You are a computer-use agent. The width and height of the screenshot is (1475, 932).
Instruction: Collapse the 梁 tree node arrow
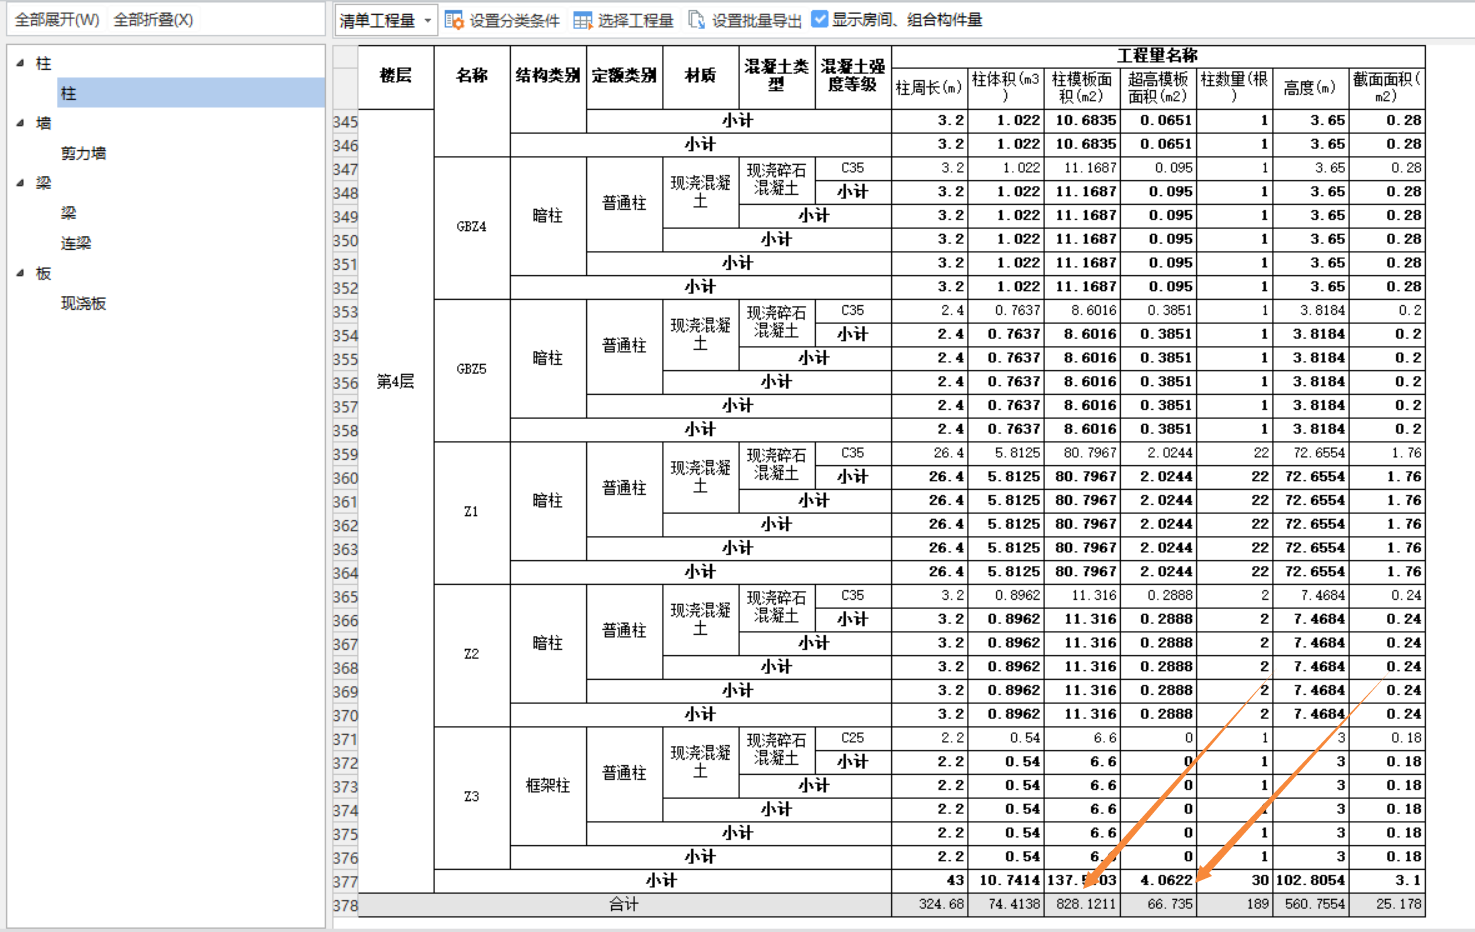(20, 183)
